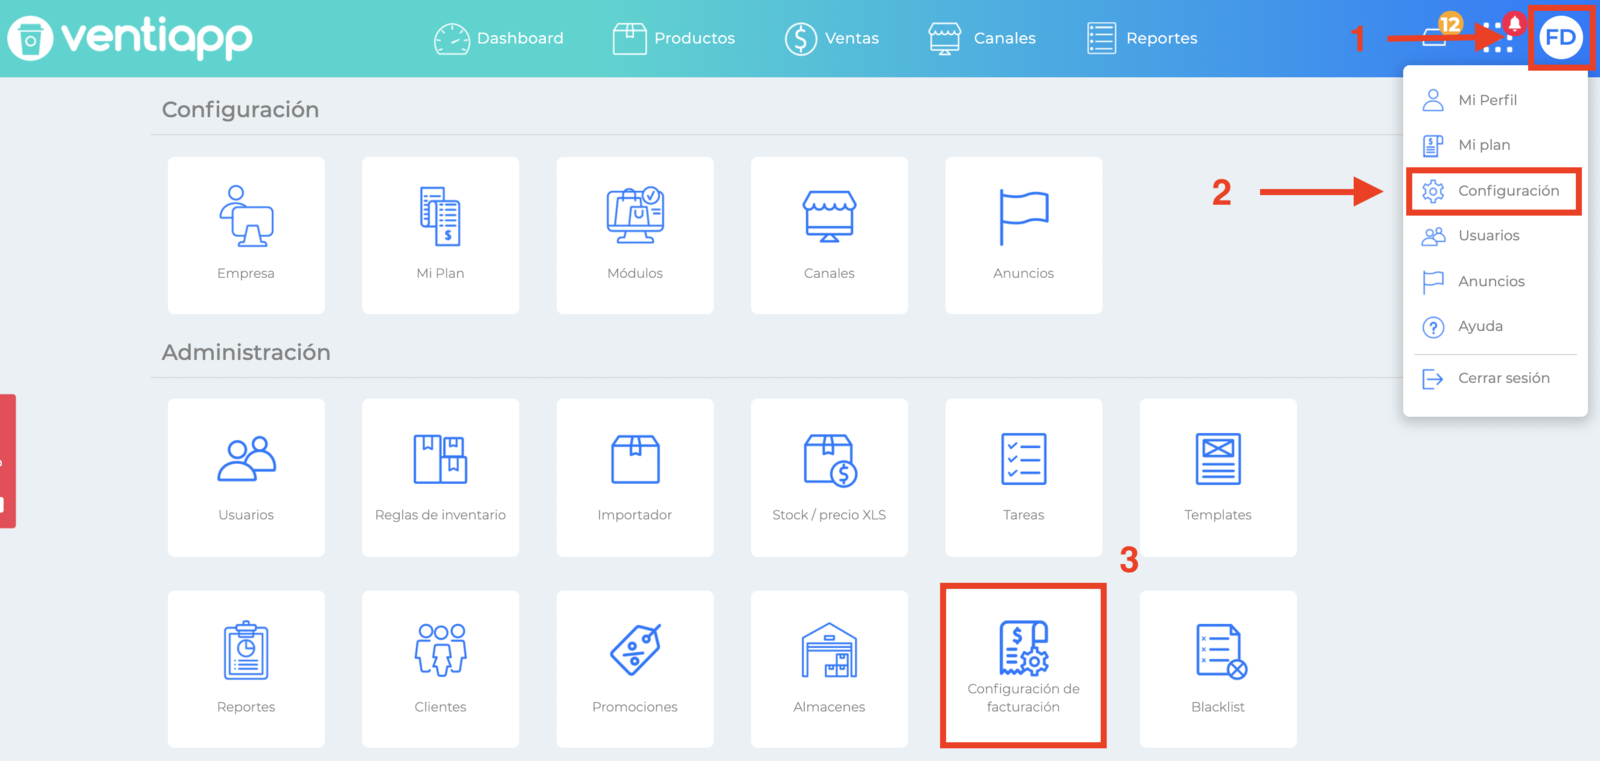
Task: Click the FD user avatar menu
Action: pyautogui.click(x=1561, y=38)
